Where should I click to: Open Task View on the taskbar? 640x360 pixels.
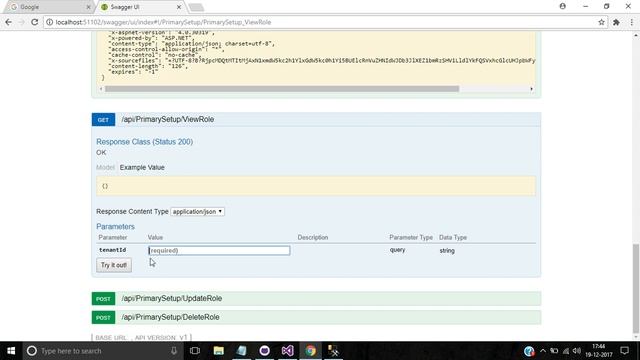point(195,351)
